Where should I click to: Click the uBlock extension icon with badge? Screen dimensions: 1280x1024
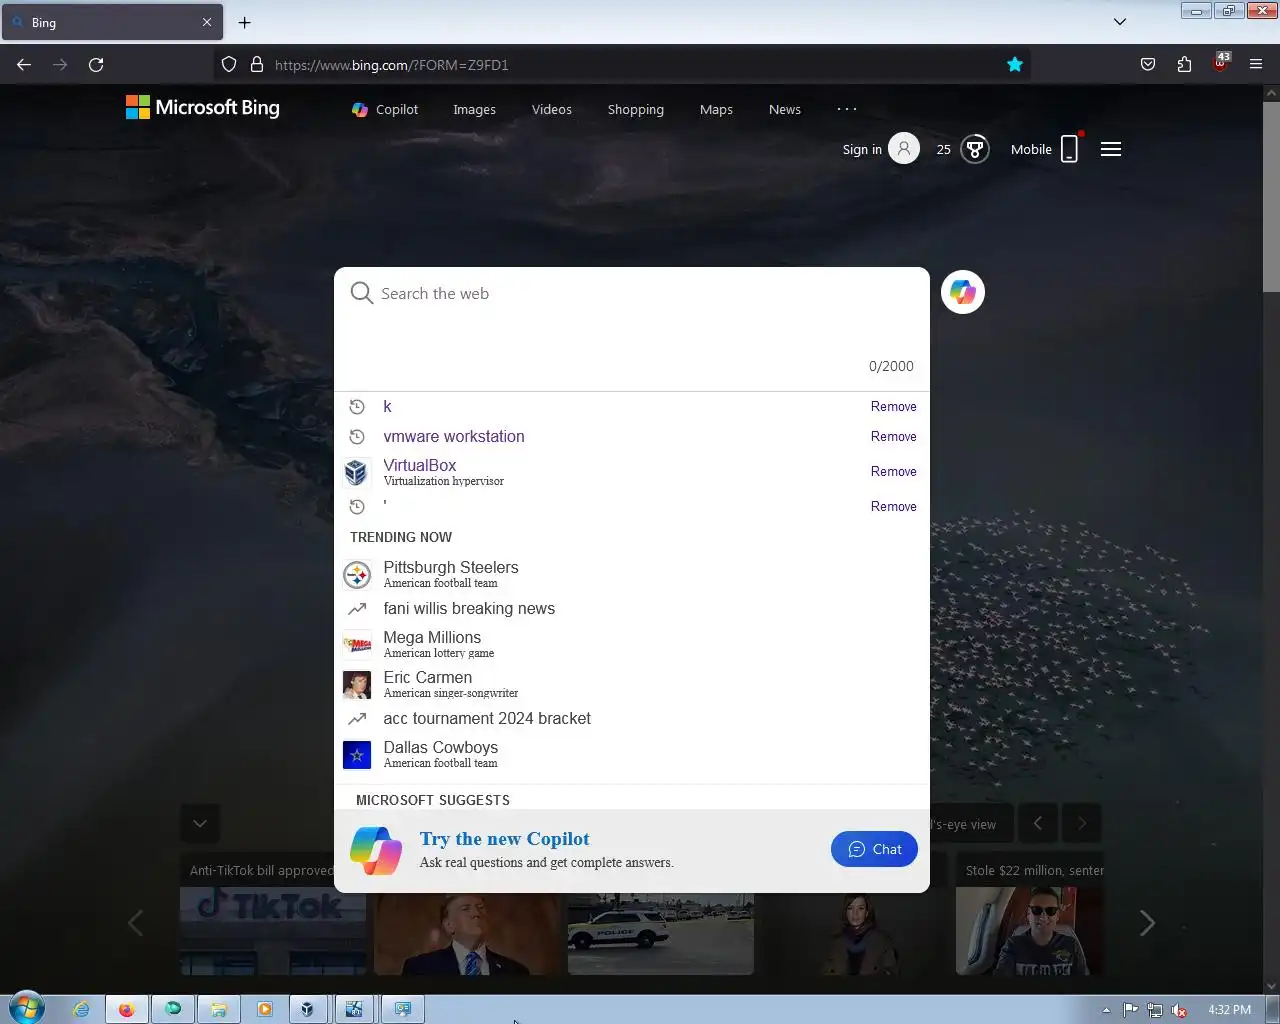pyautogui.click(x=1221, y=63)
